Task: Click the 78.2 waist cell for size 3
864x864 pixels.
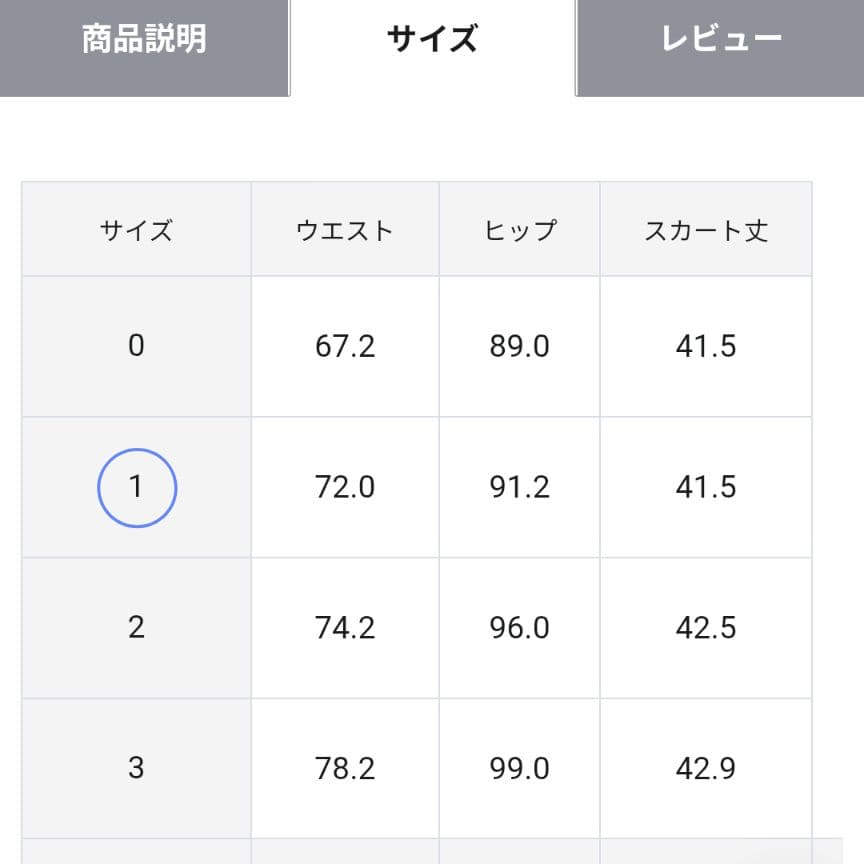Action: tap(344, 768)
